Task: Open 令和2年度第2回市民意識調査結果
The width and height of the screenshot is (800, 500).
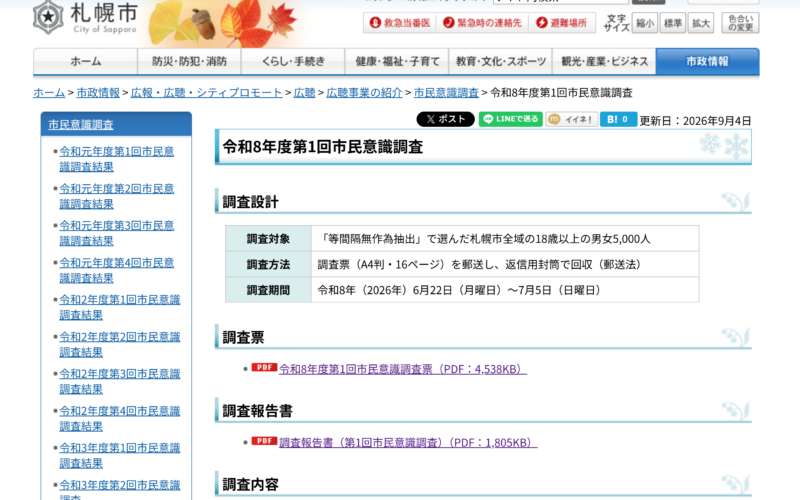Action: click(119, 344)
